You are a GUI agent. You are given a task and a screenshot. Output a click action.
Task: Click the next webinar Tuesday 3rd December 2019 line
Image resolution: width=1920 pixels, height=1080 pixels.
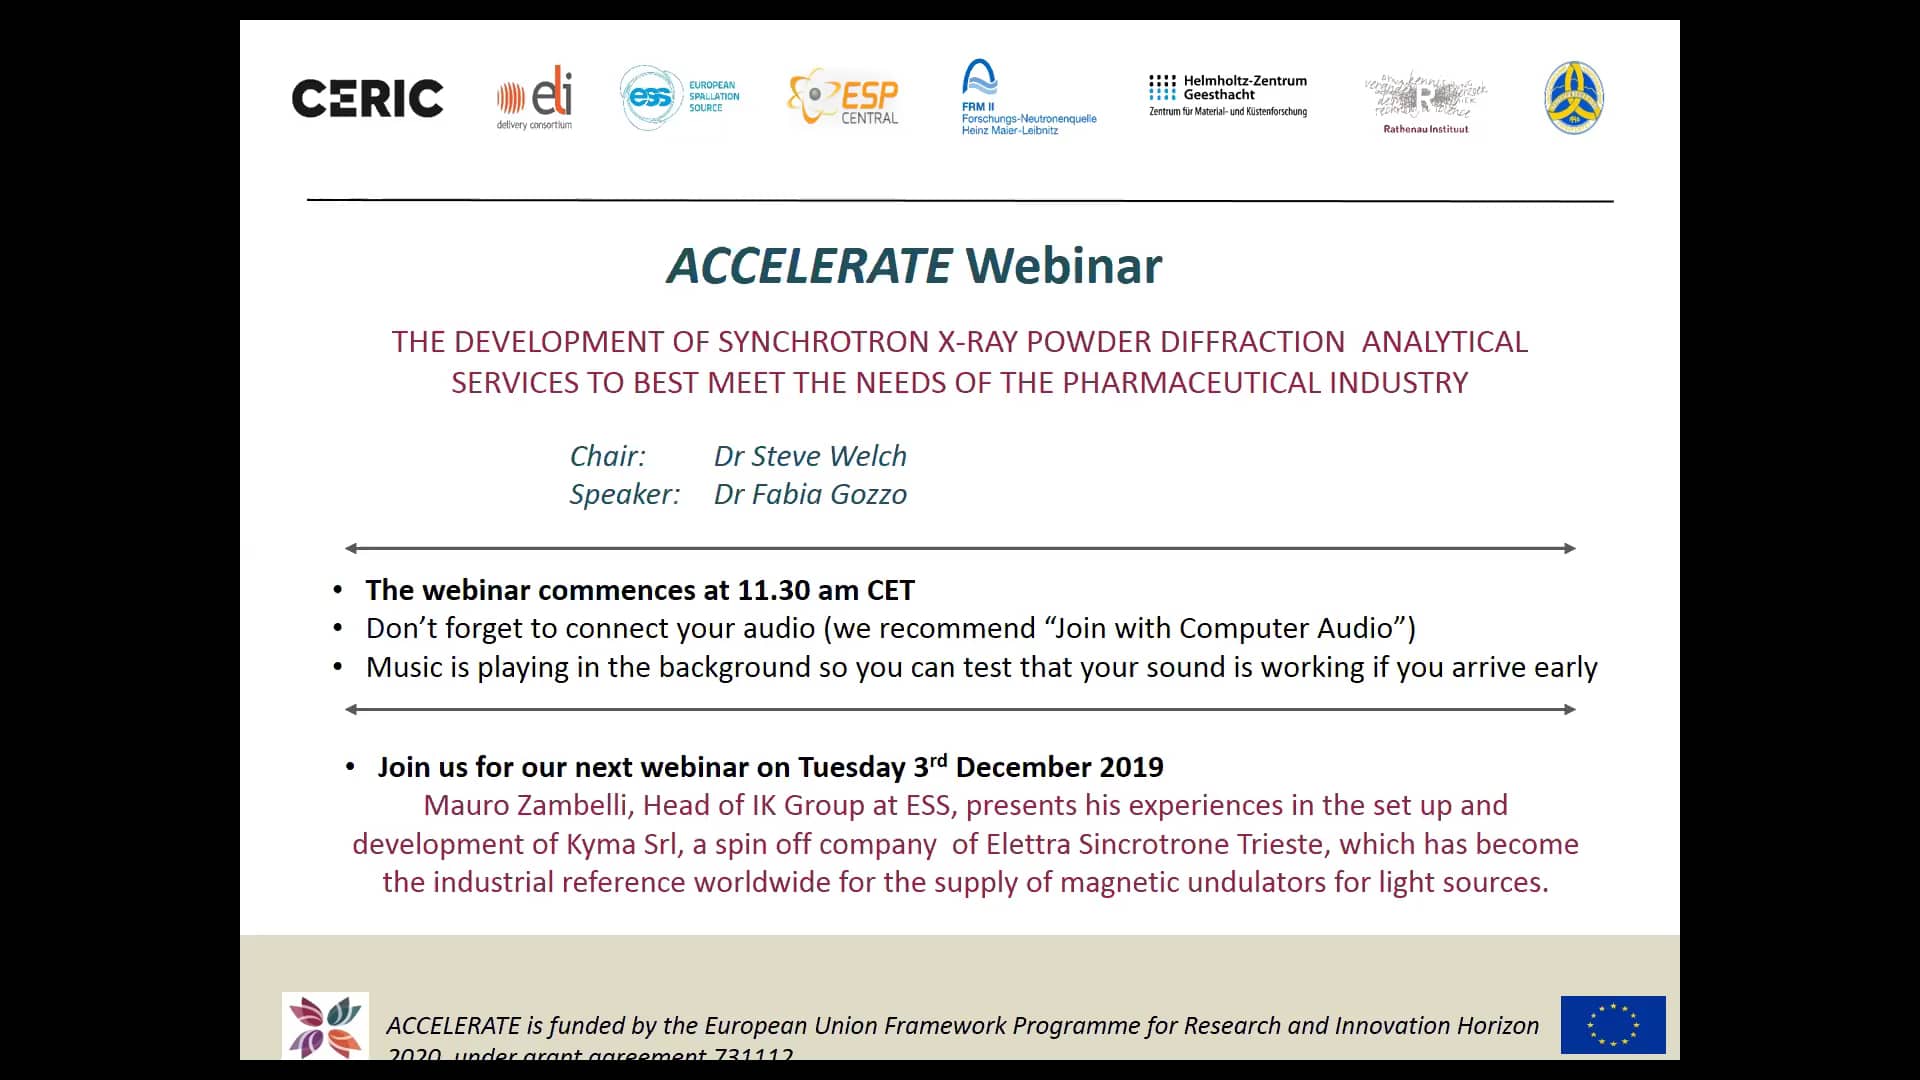(x=770, y=767)
